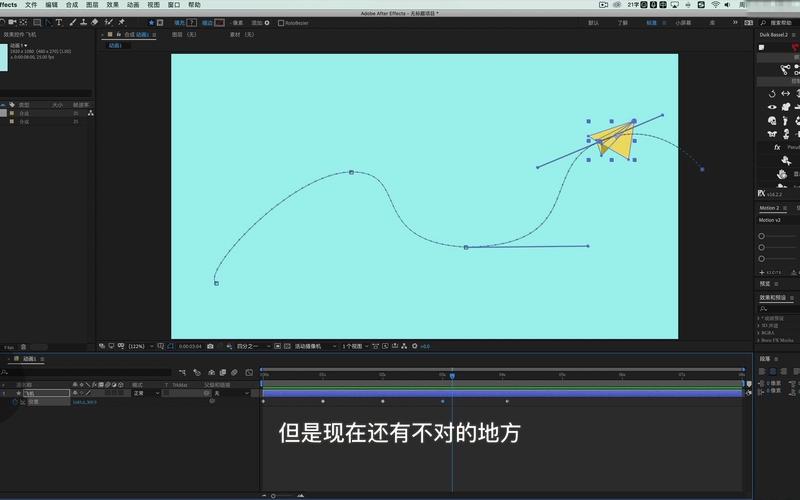The image size is (800, 500).
Task: Click the Duik rotate arrow icon
Action: (x=772, y=94)
